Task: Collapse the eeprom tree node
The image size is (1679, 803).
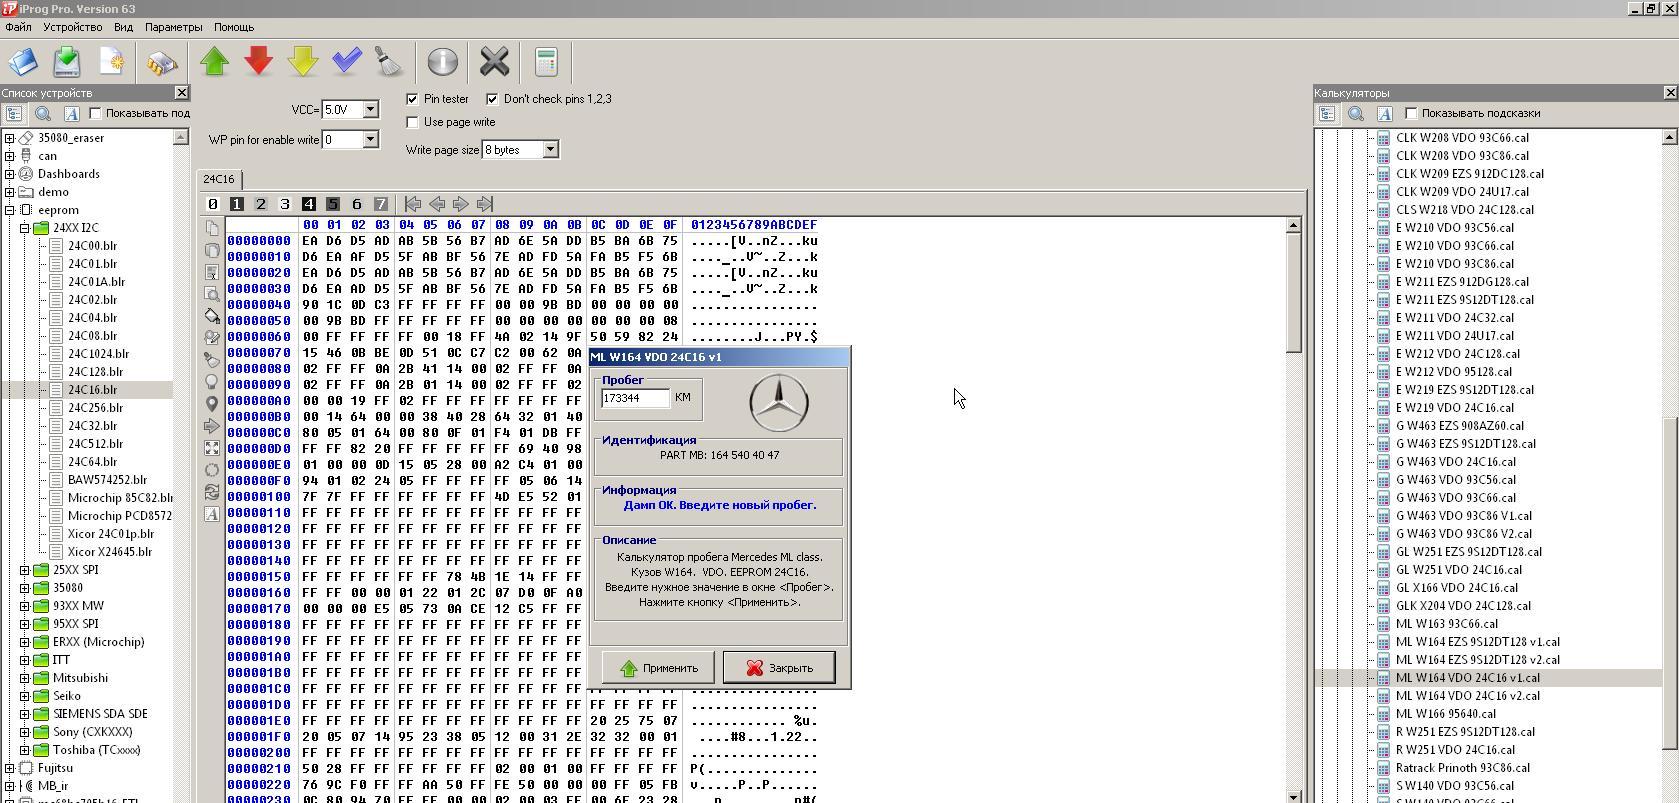Action: pyautogui.click(x=10, y=210)
